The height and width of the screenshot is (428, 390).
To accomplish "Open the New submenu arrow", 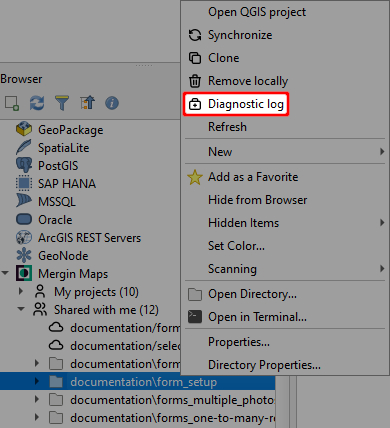I will point(382,152).
